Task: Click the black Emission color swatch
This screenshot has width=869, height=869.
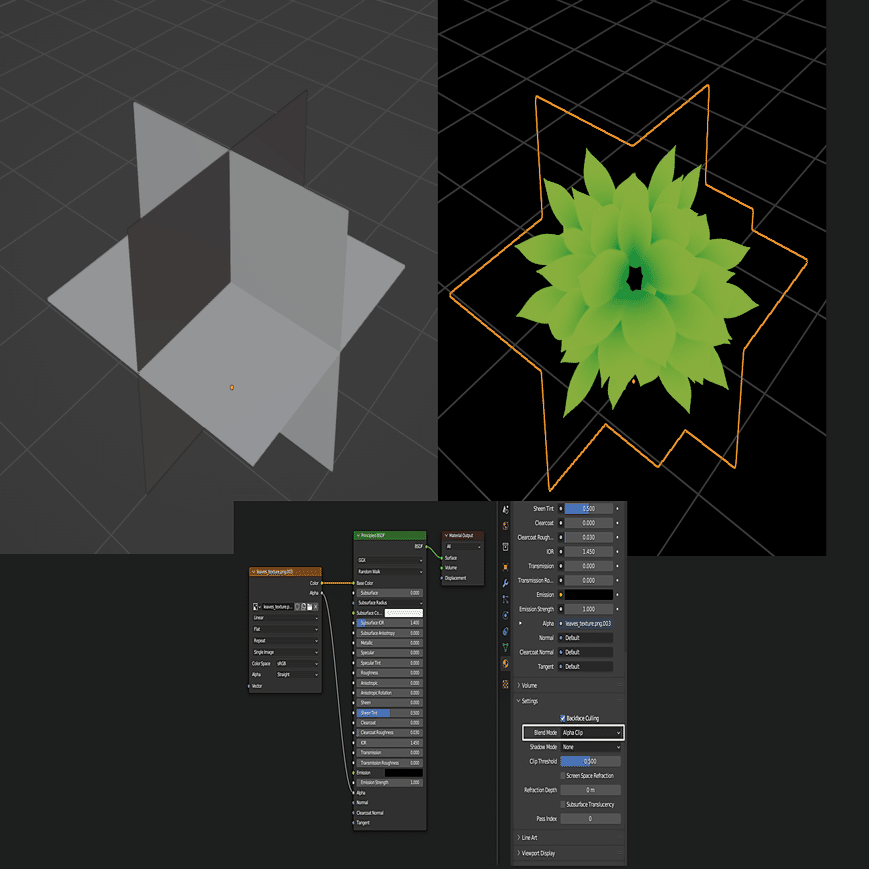Action: point(589,595)
